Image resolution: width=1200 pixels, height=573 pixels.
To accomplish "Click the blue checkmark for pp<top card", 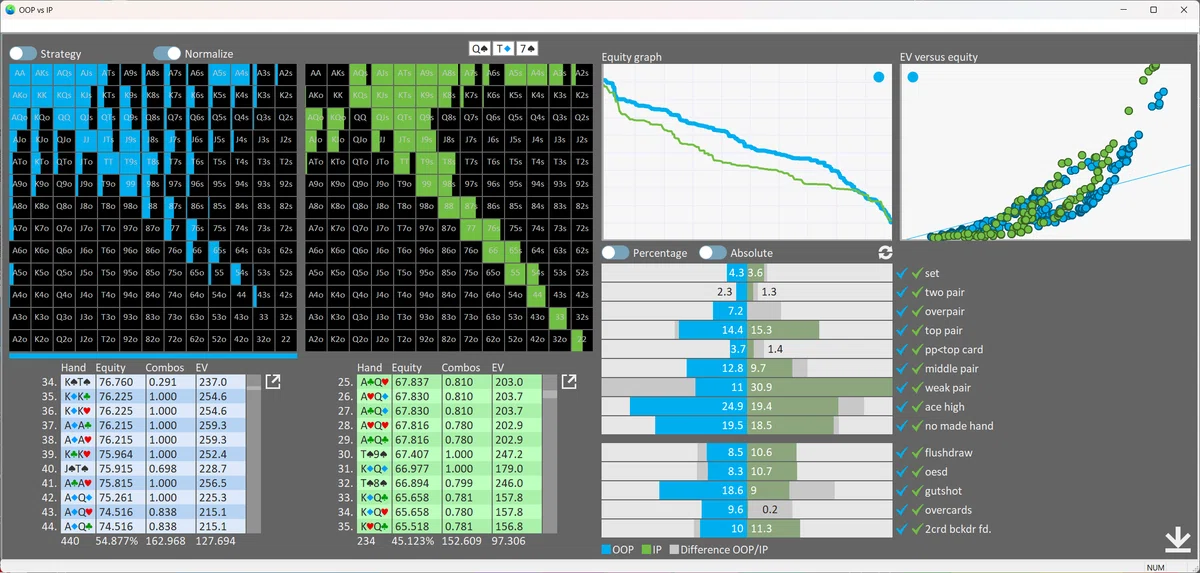I will click(x=903, y=350).
